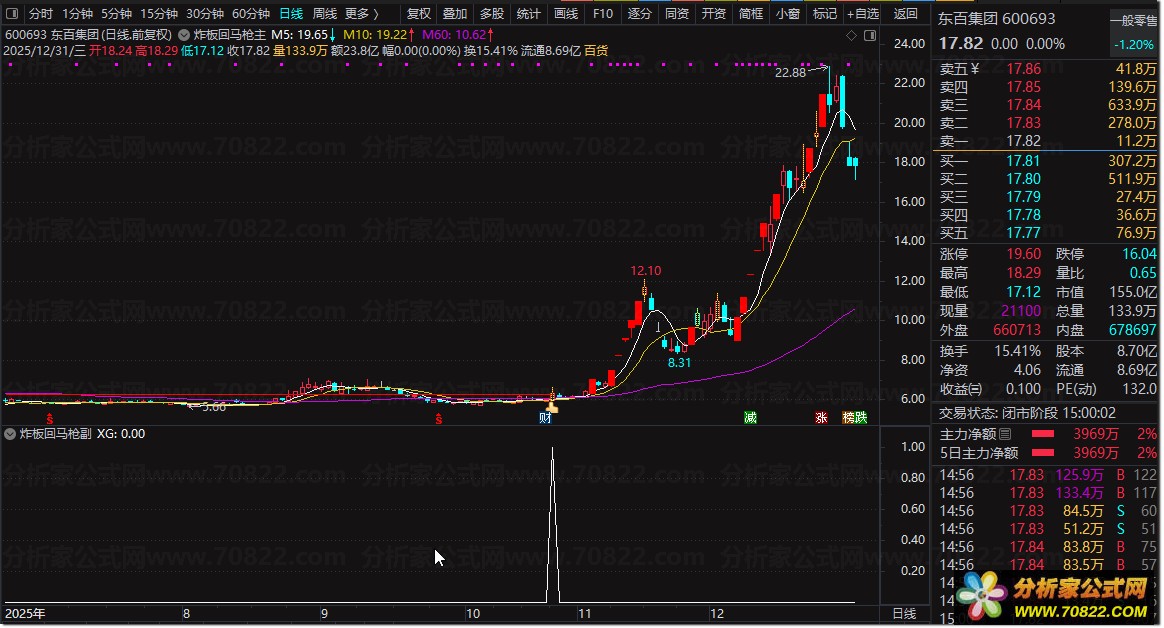1164x628 pixels.
Task: Open 复权 adjustment menu
Action: click(x=419, y=13)
